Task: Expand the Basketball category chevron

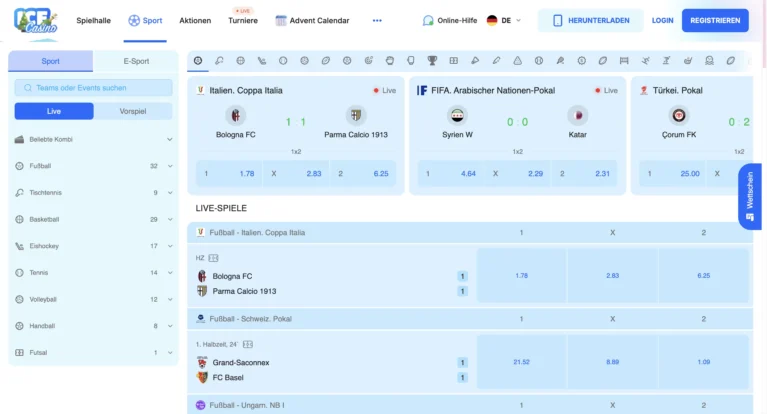Action: [170, 219]
